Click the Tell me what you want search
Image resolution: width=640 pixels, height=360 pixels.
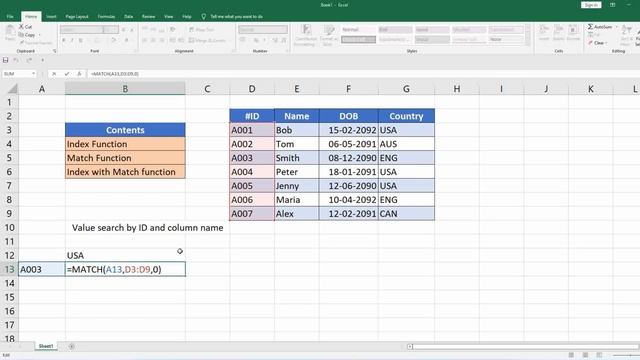236,16
